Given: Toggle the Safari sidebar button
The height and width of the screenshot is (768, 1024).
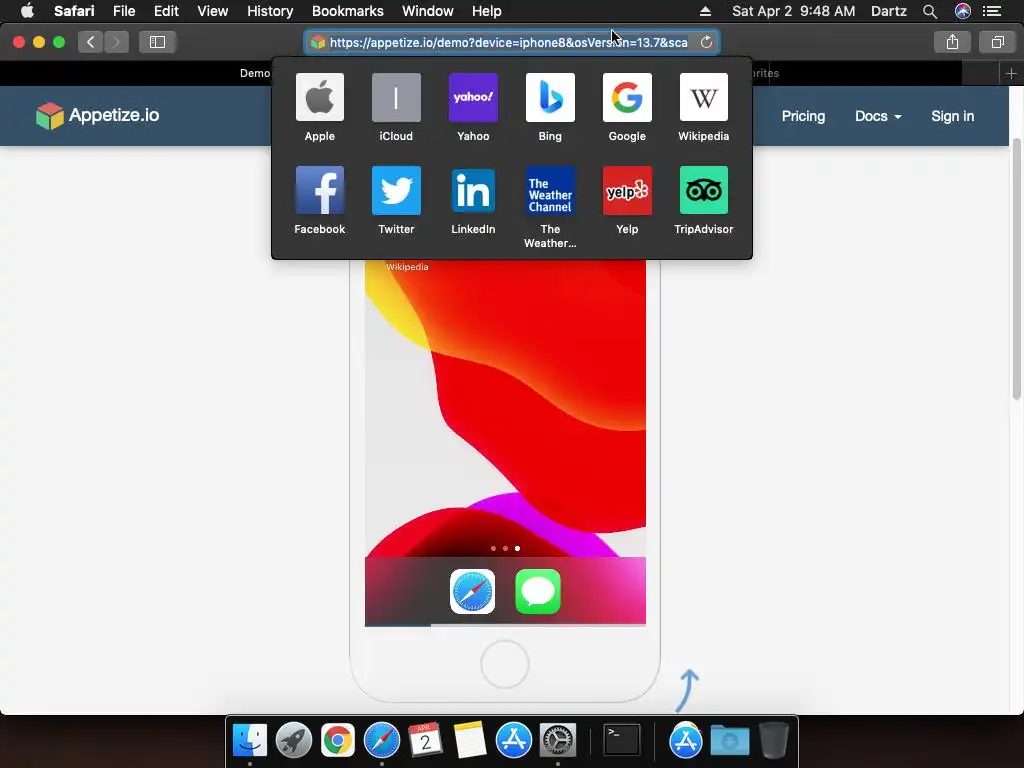Looking at the screenshot, I should pyautogui.click(x=157, y=42).
